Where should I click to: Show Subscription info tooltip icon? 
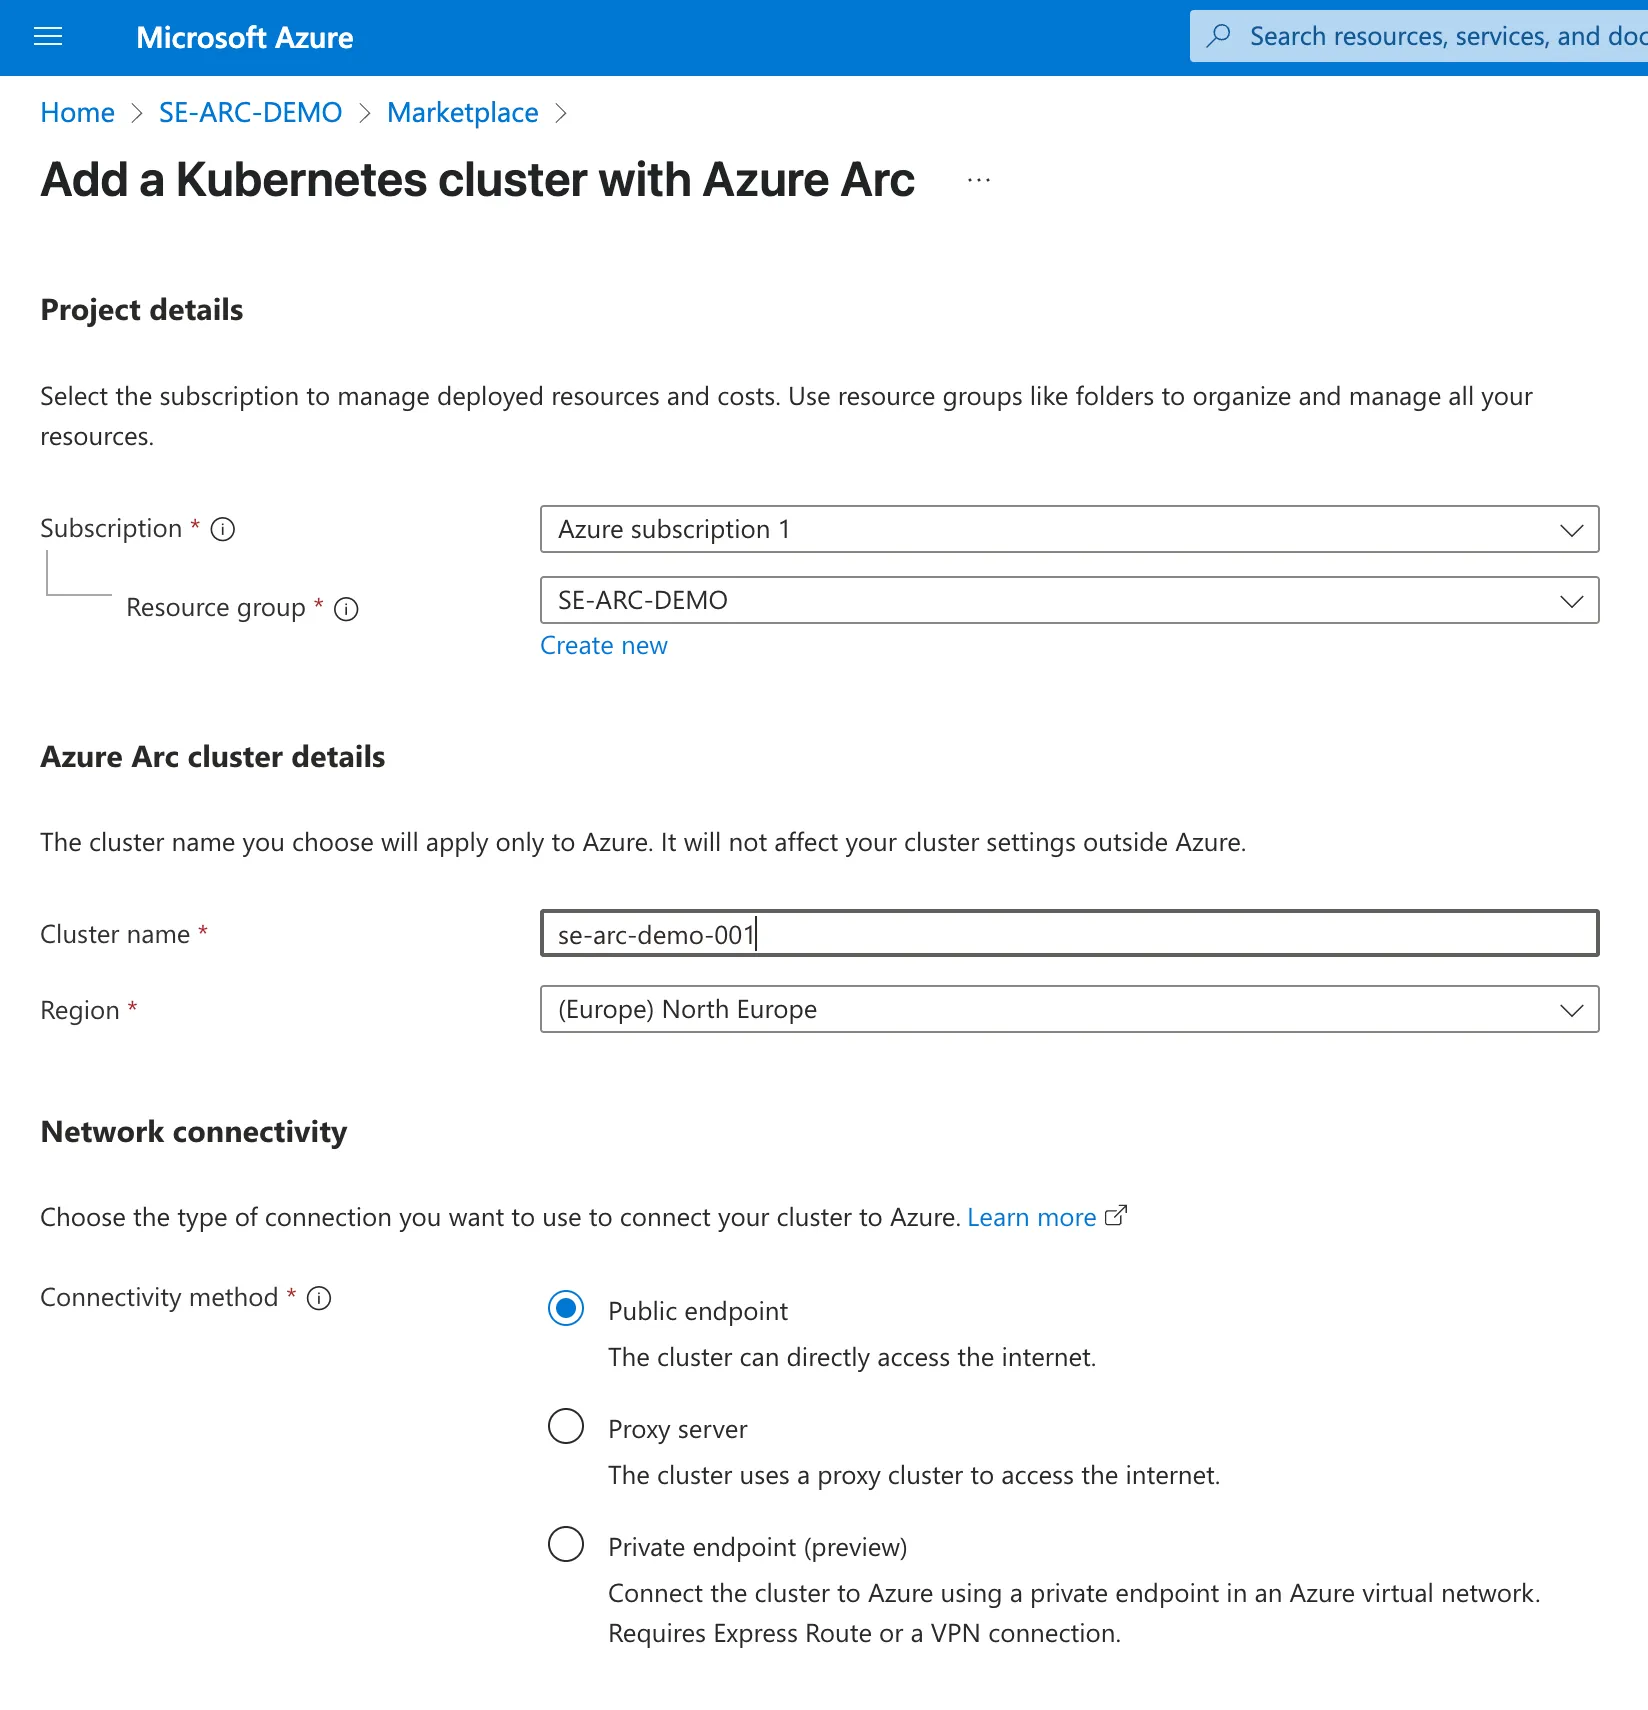click(x=223, y=529)
